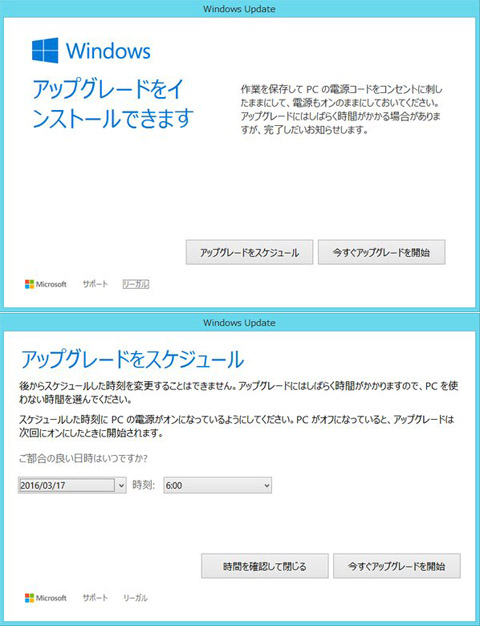Click the text ご都合の良い日時はいつですか?
Viewport: 480px width, 626px height.
pyautogui.click(x=83, y=459)
